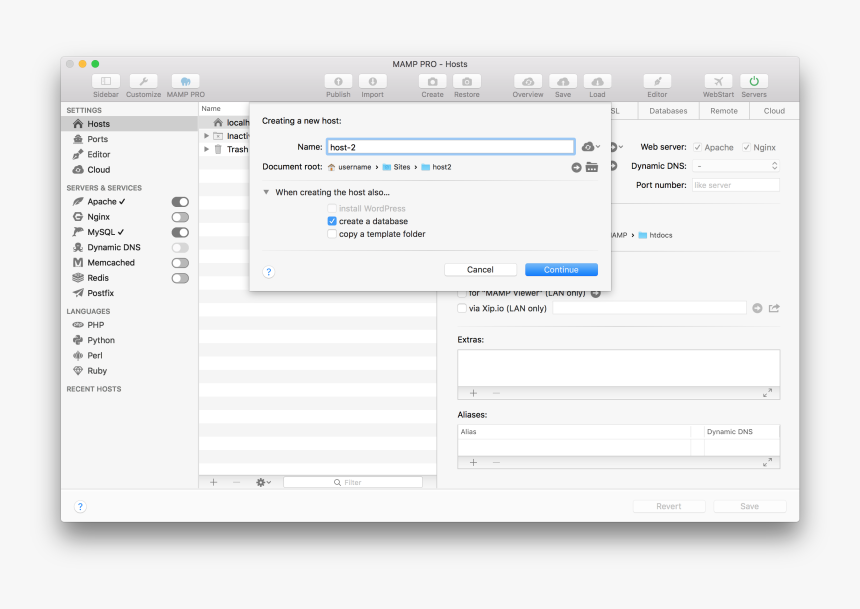Switch to the Remote tab
The height and width of the screenshot is (609, 860).
point(724,111)
